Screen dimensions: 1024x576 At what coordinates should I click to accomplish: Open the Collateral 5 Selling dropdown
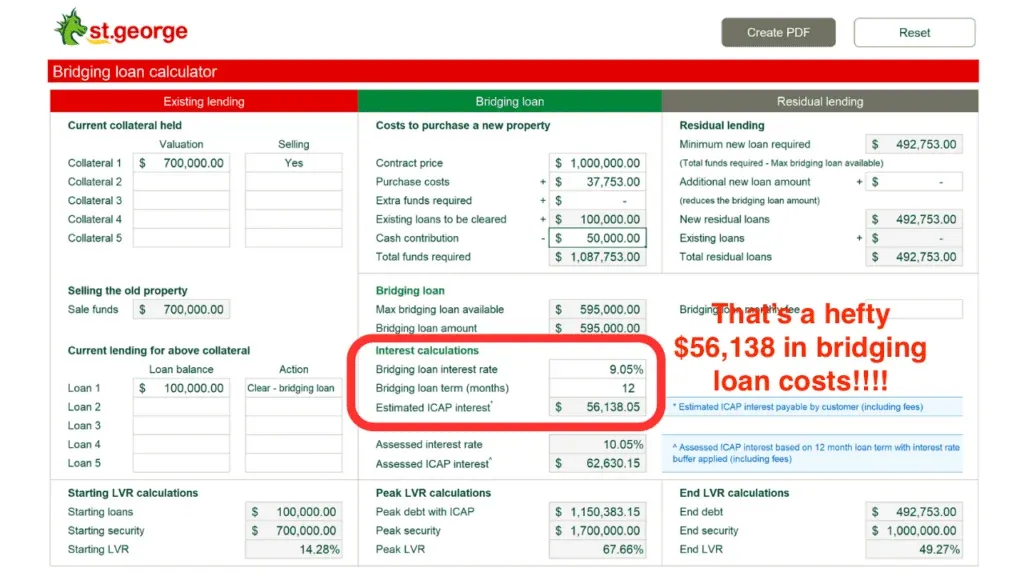click(x=293, y=238)
